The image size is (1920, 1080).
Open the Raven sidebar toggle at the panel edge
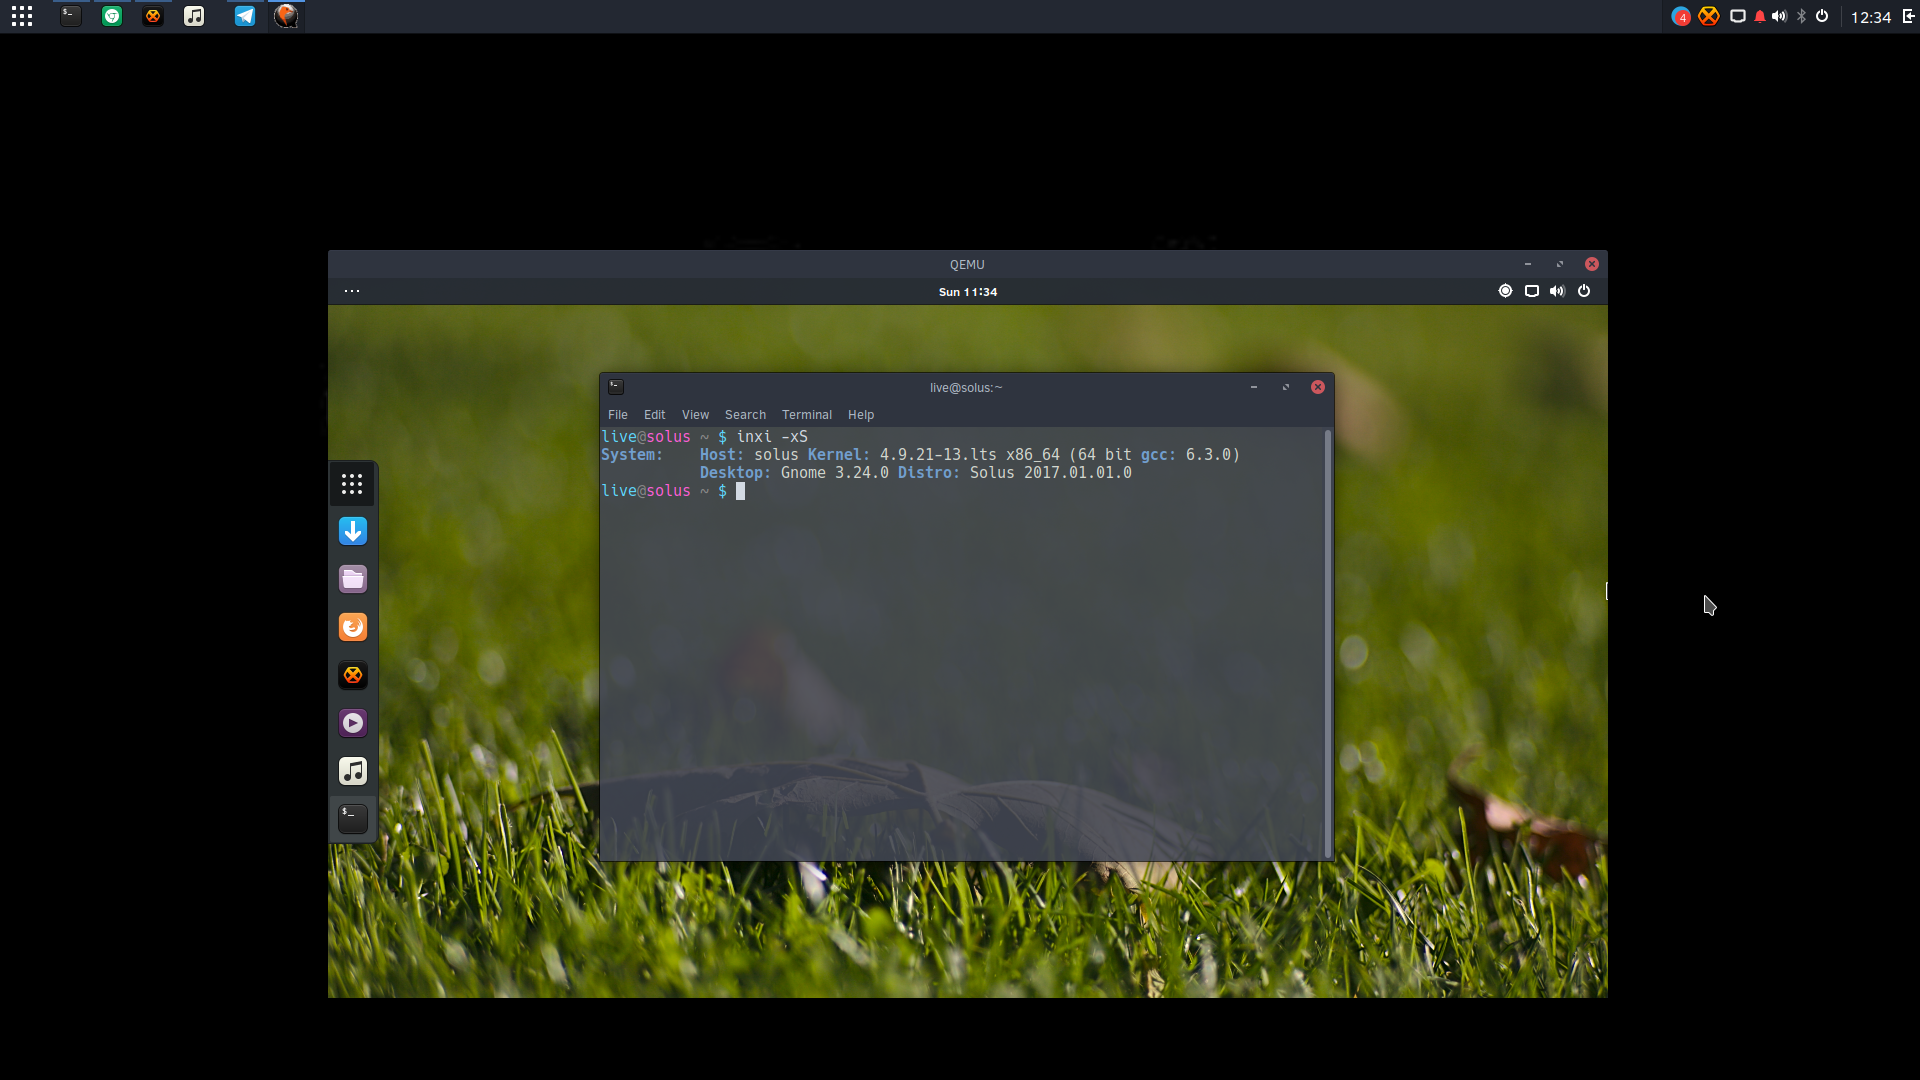point(1909,16)
